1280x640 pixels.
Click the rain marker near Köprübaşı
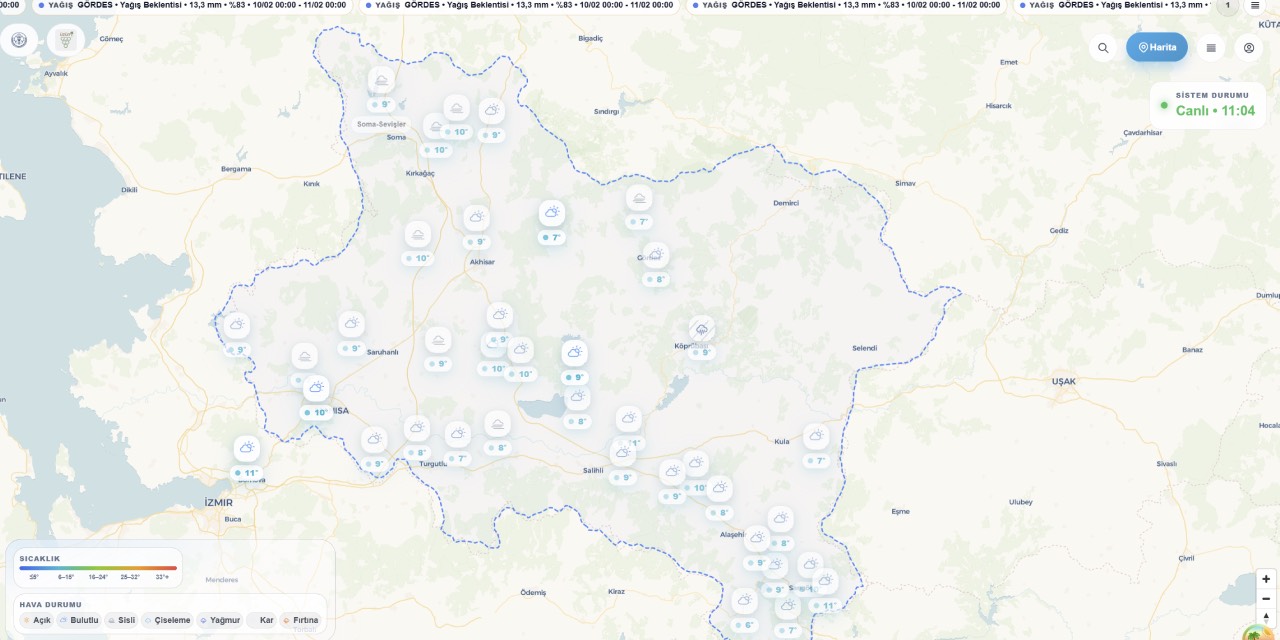pos(701,330)
